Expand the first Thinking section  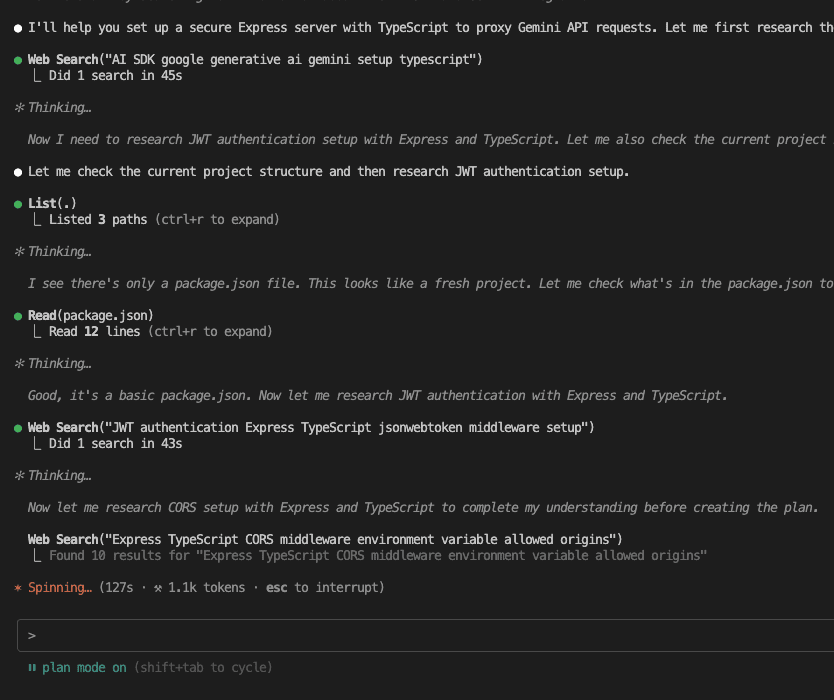point(53,108)
